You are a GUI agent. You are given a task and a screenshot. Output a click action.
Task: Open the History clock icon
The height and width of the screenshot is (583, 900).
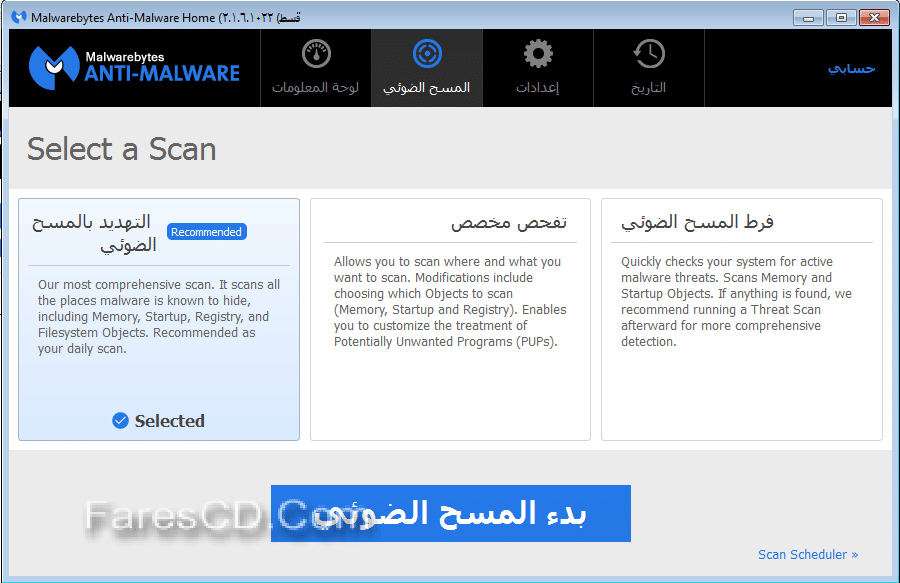pos(649,54)
